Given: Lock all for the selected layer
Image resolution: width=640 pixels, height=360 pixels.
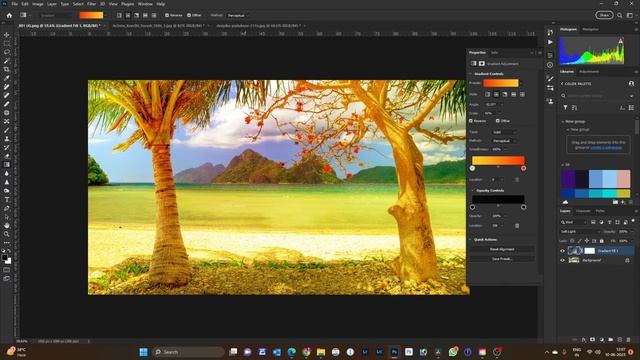Looking at the screenshot, I should [602, 241].
